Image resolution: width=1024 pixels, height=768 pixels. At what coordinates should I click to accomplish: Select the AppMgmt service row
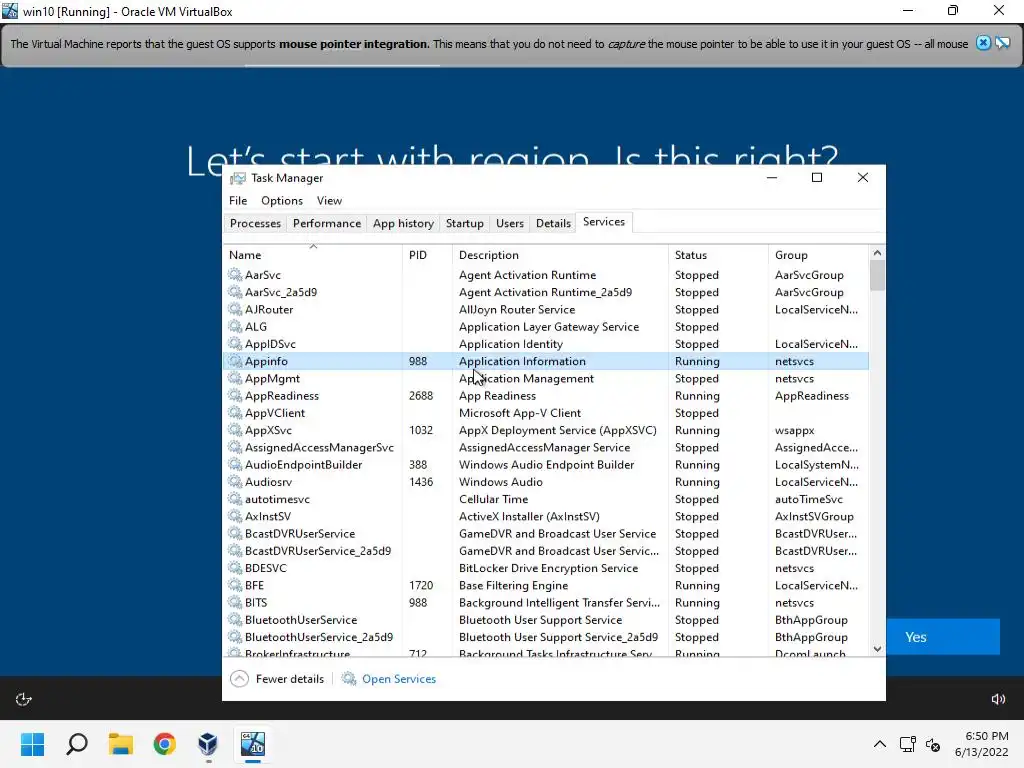pos(546,379)
